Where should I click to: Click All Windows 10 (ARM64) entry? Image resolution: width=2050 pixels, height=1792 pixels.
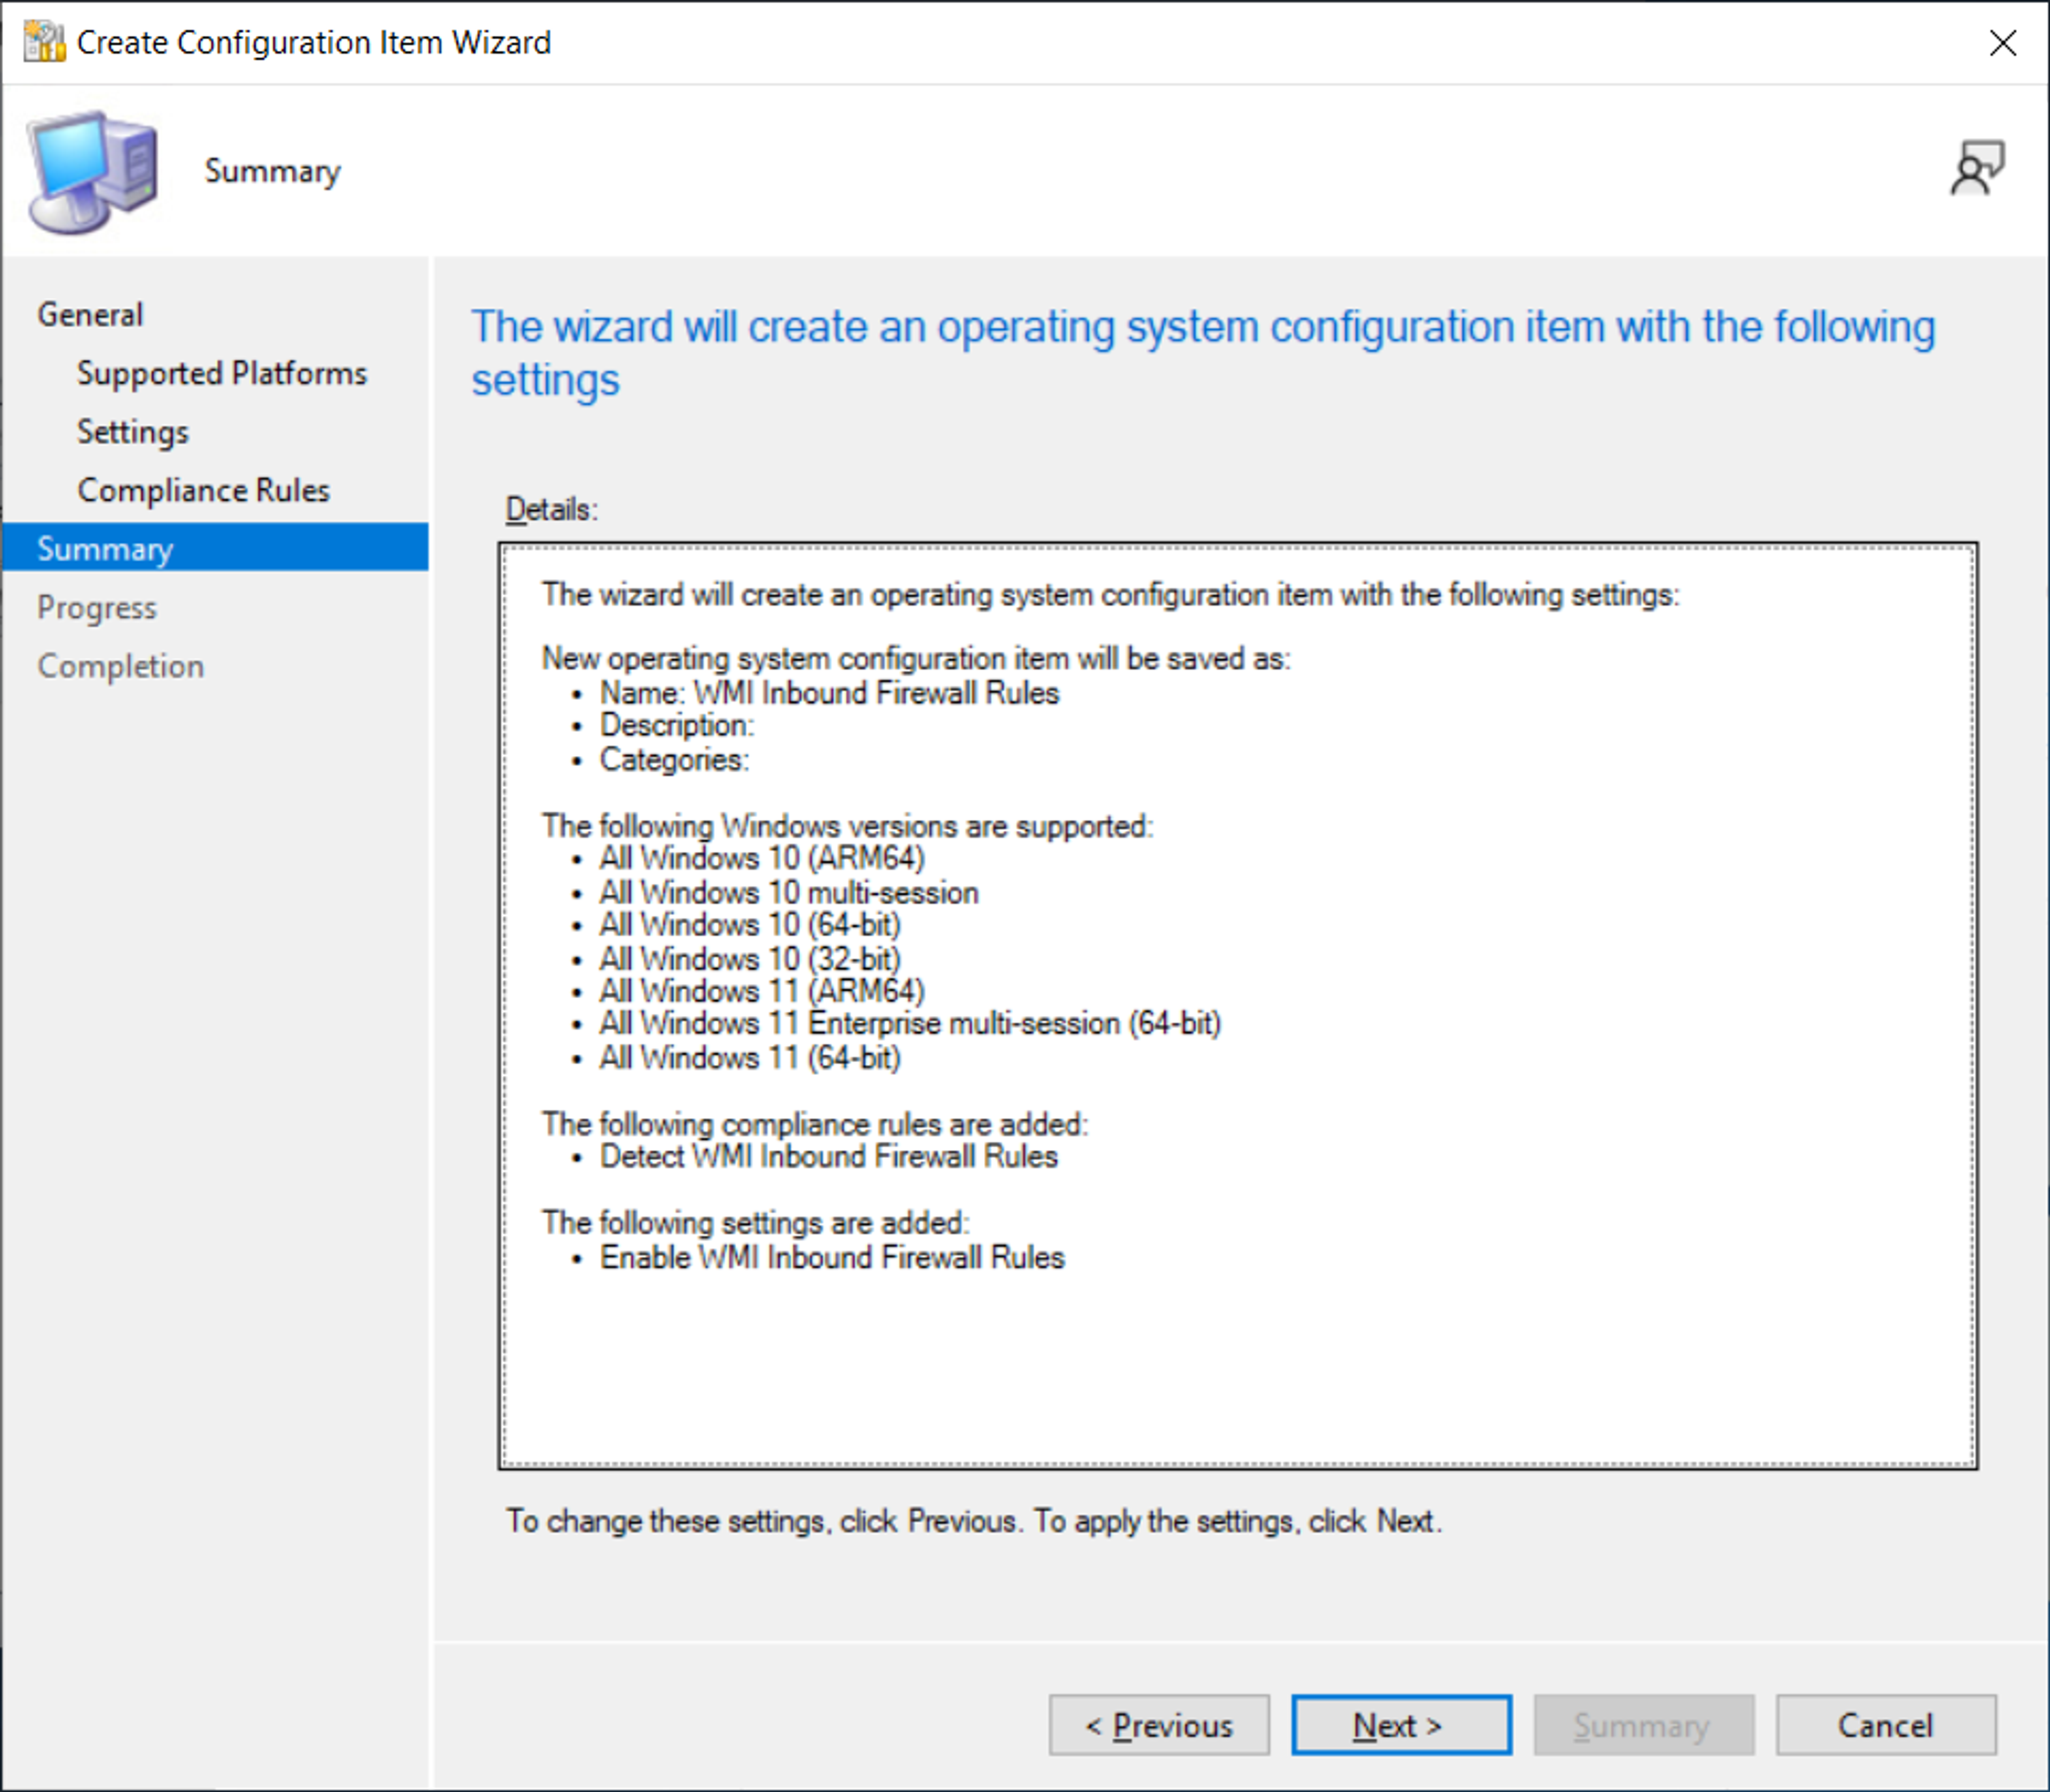pos(762,858)
